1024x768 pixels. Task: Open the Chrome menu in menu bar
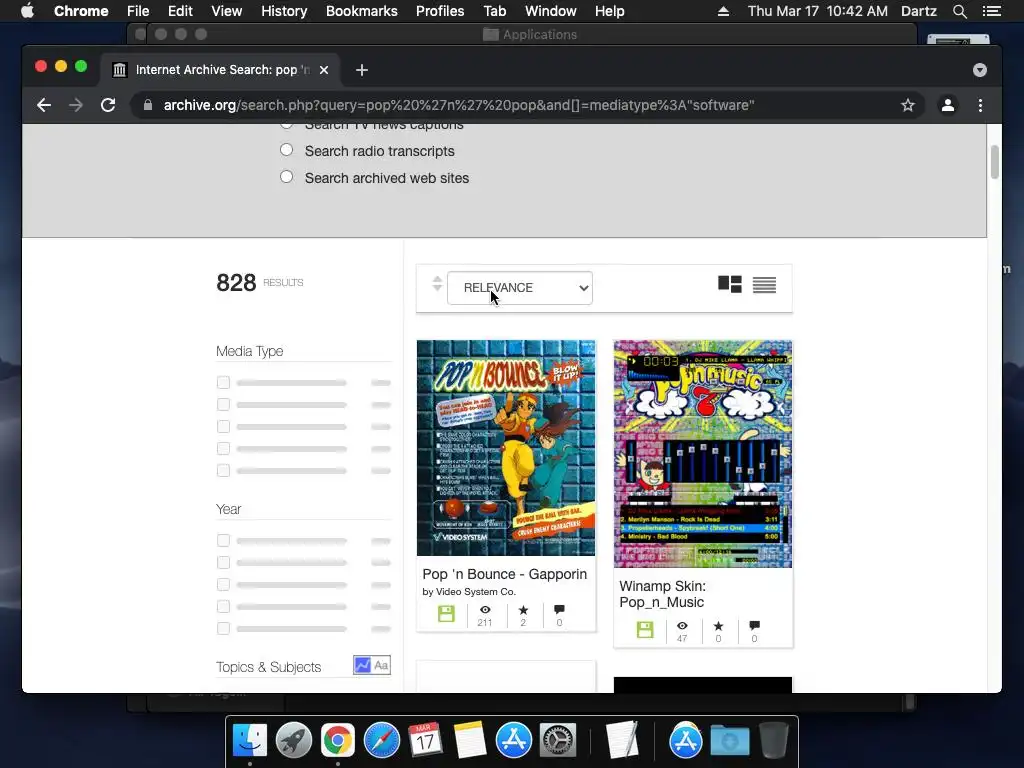81,11
